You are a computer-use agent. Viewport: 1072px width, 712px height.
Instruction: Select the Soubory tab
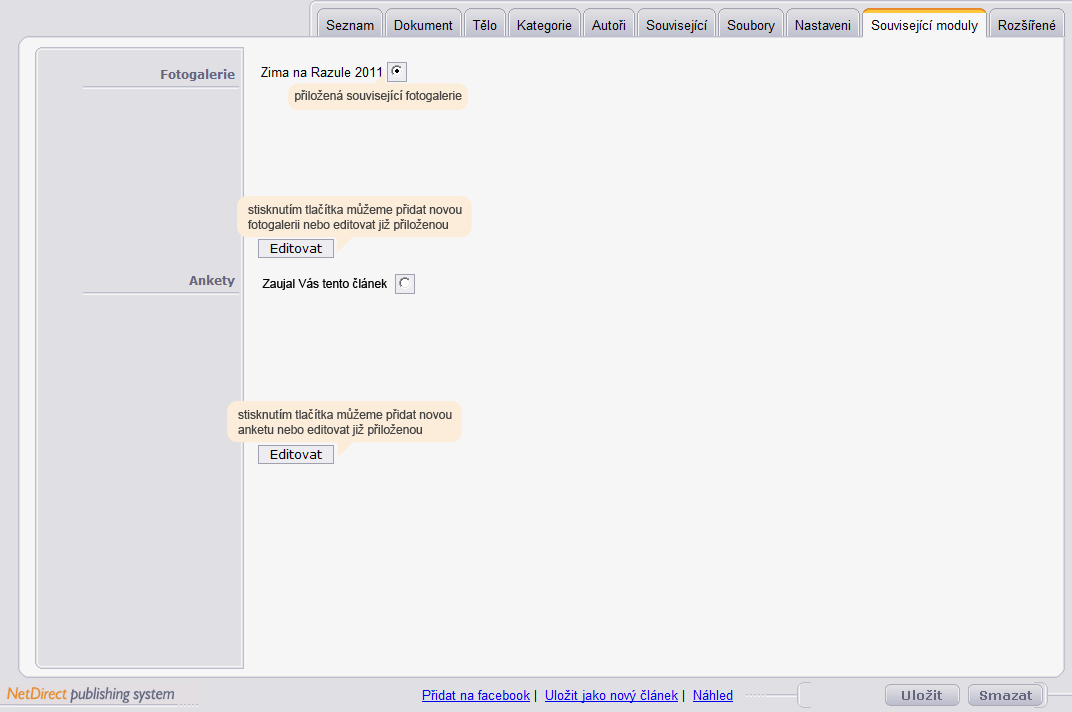tap(751, 24)
